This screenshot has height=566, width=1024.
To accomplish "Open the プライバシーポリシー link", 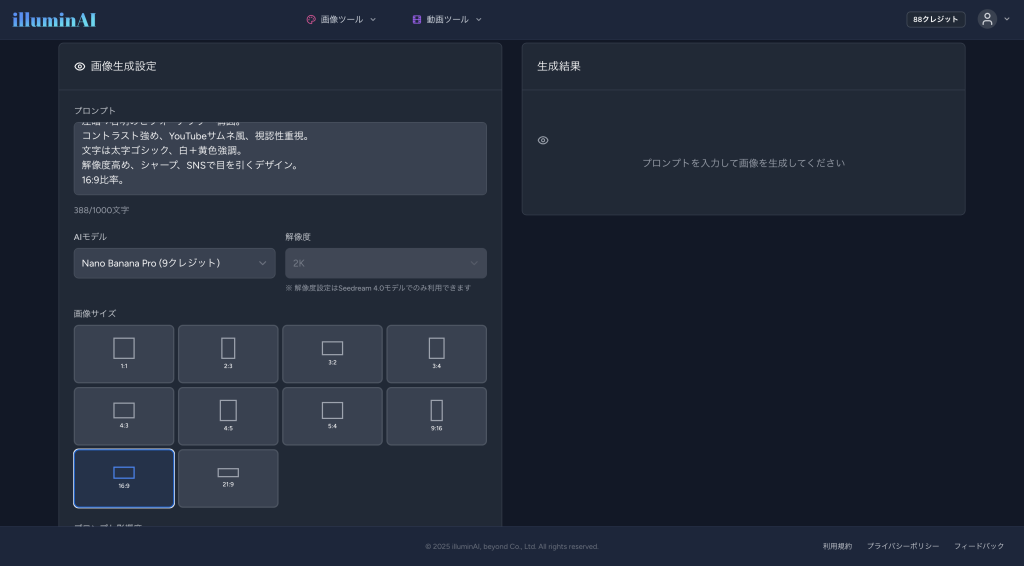I will (902, 546).
